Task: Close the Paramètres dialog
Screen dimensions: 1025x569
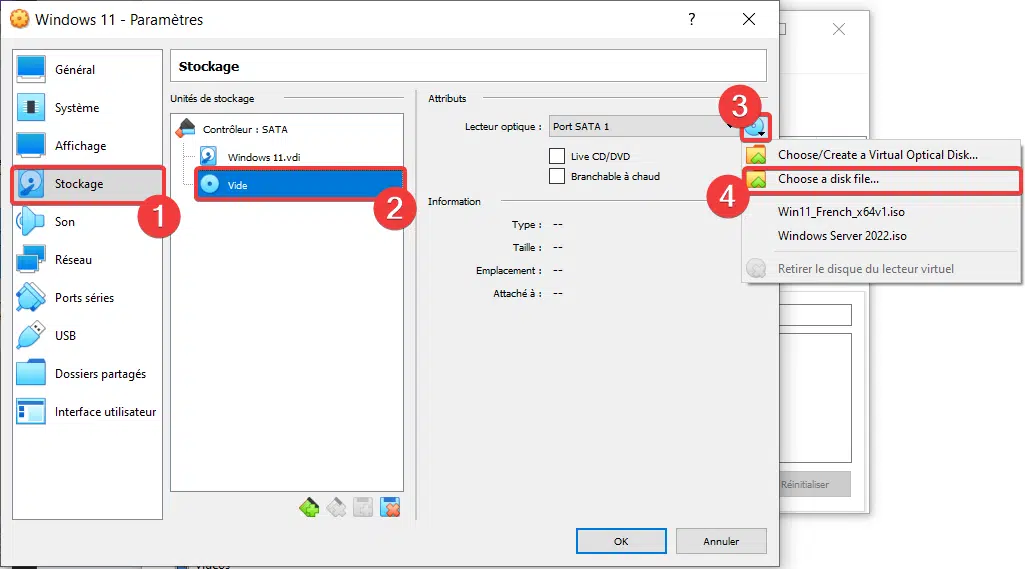Action: click(x=749, y=20)
